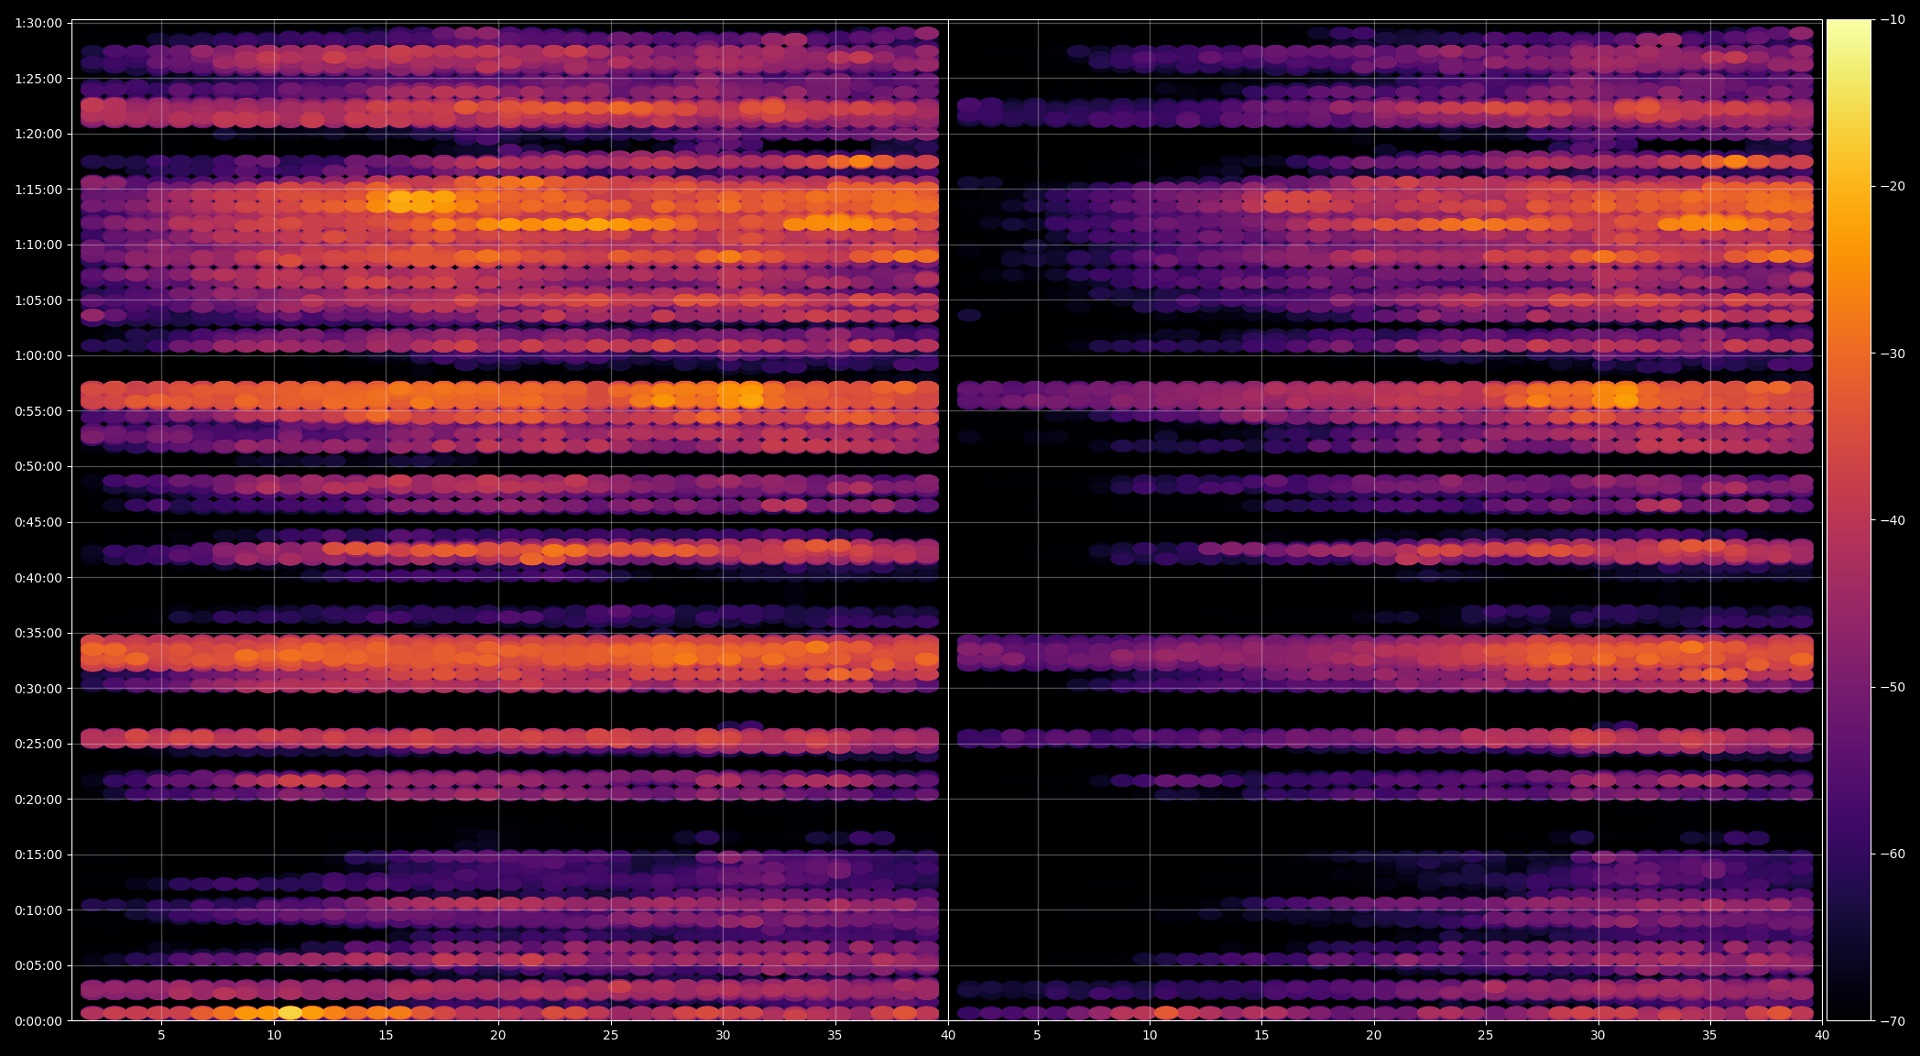Click the 0:35:00 time axis label
Image resolution: width=1920 pixels, height=1056 pixels.
pos(38,633)
